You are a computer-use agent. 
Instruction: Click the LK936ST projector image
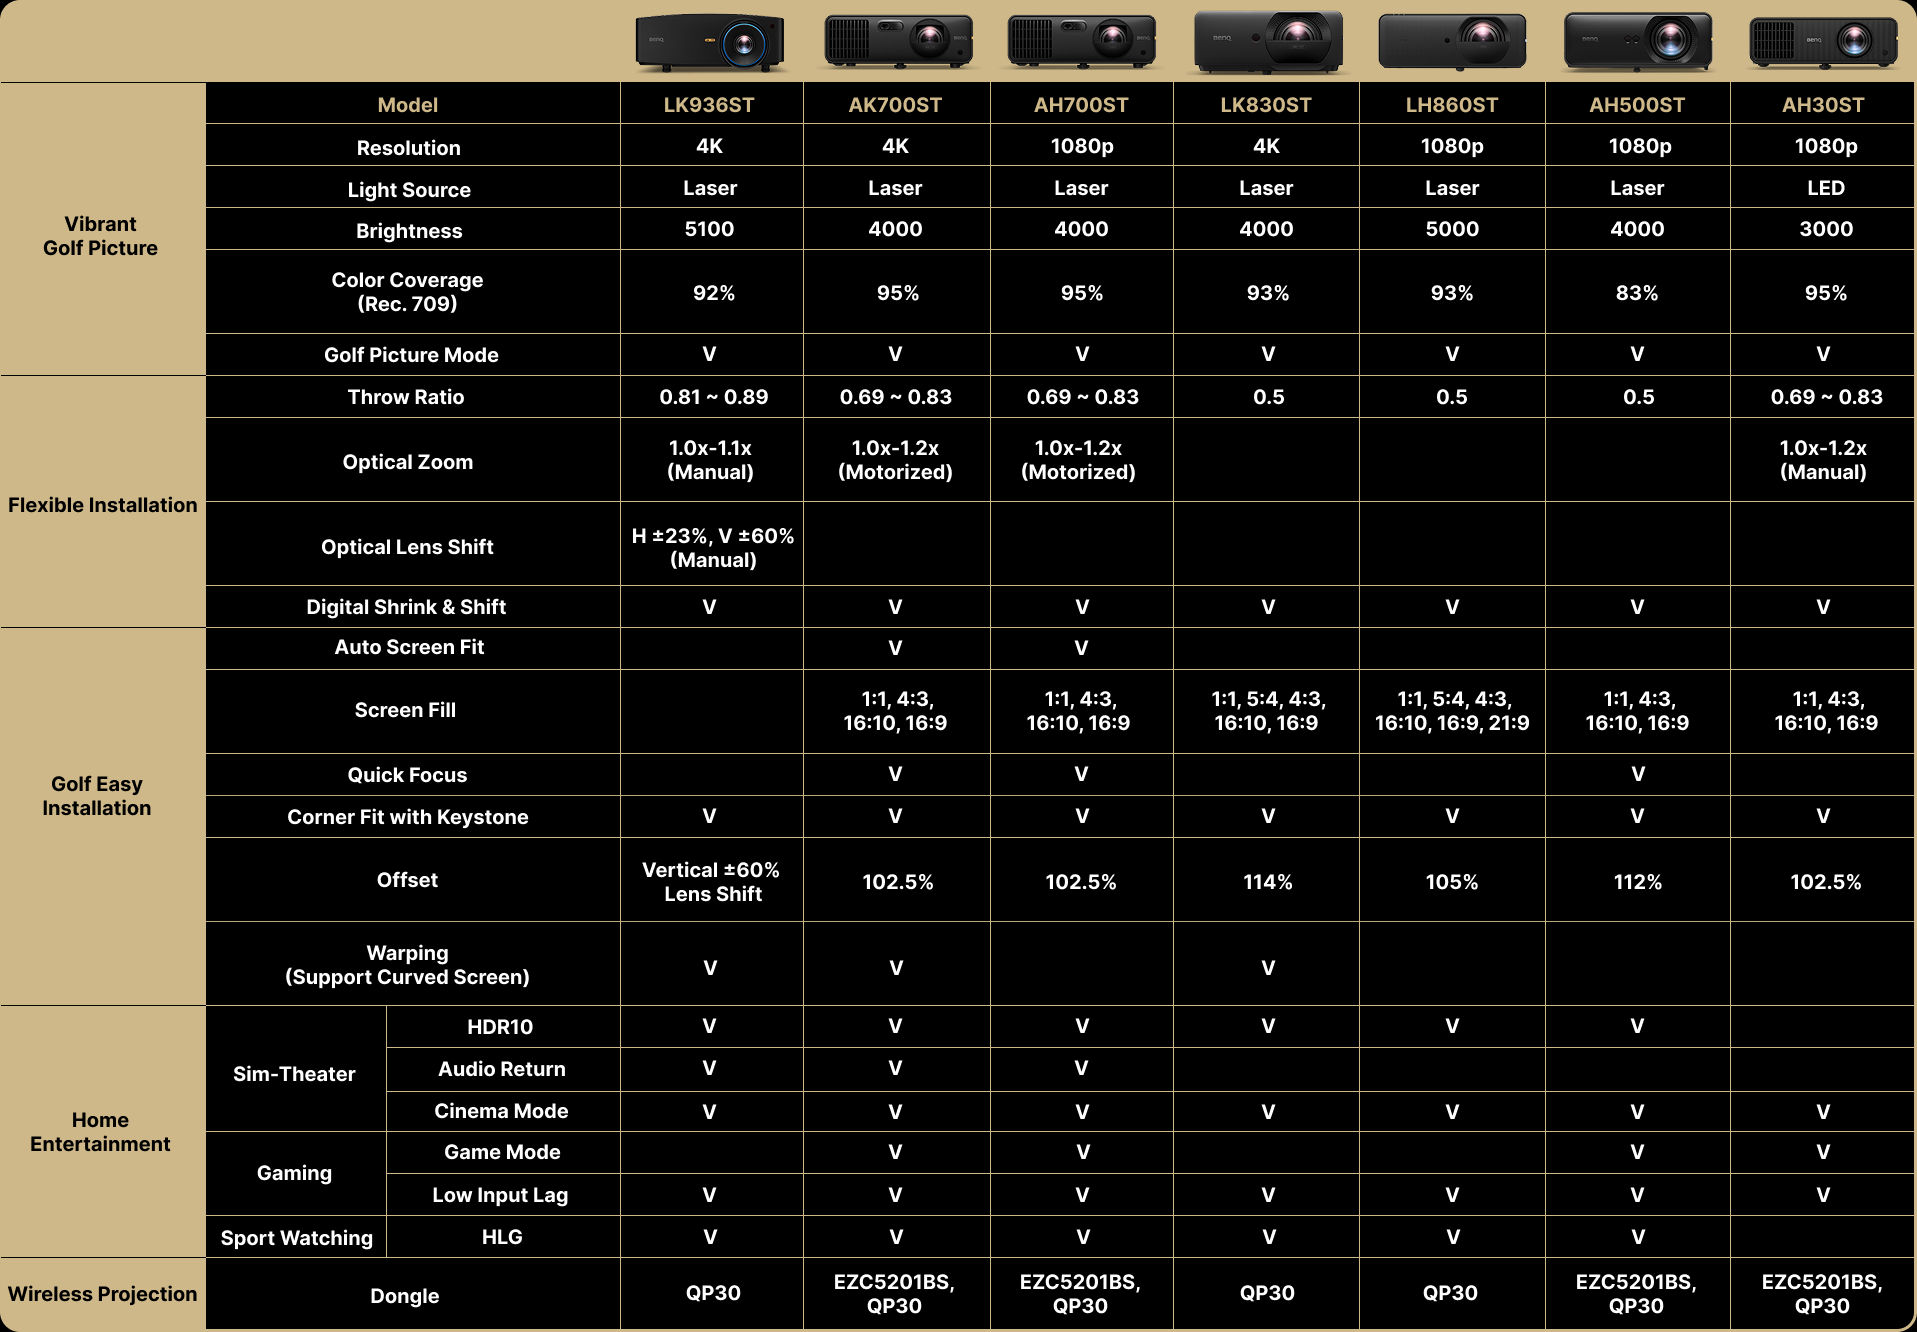(710, 43)
